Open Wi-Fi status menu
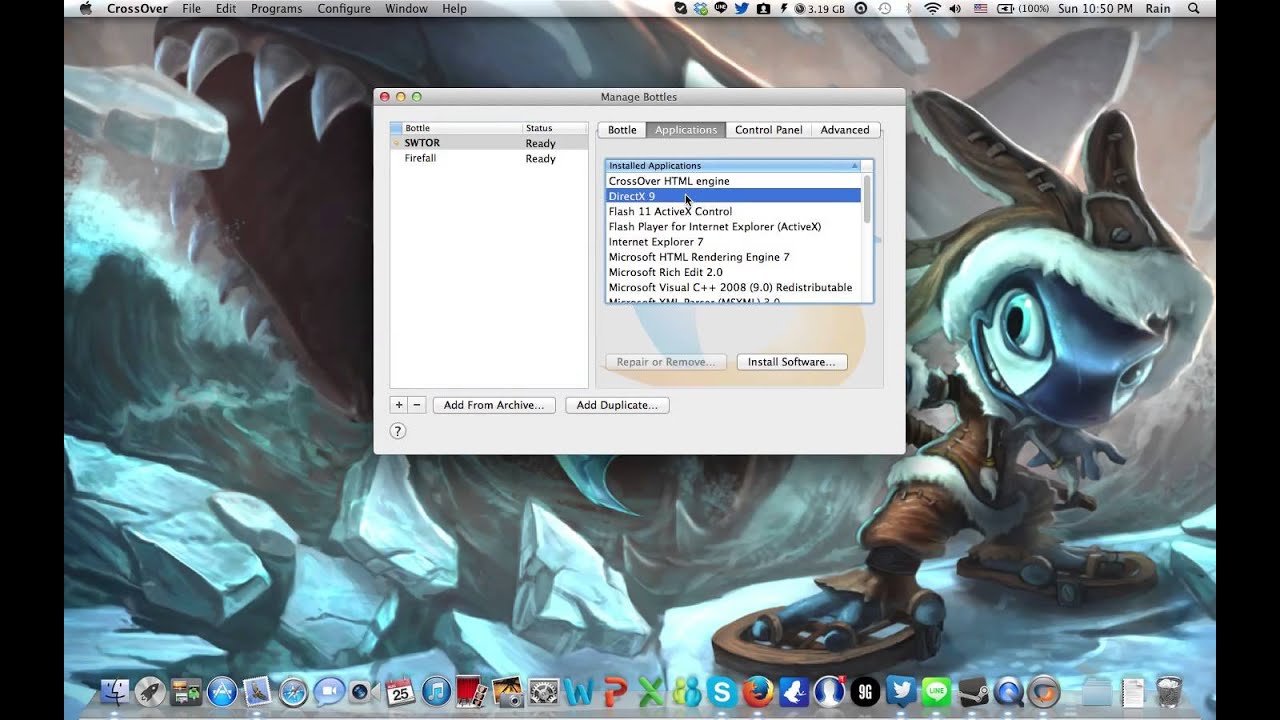The height and width of the screenshot is (720, 1280). 932,8
